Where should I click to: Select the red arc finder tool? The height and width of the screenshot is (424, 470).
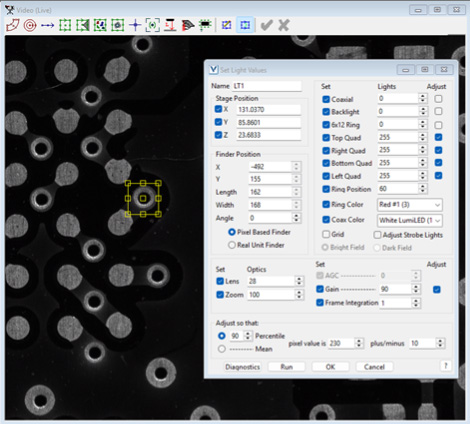[x=13, y=25]
